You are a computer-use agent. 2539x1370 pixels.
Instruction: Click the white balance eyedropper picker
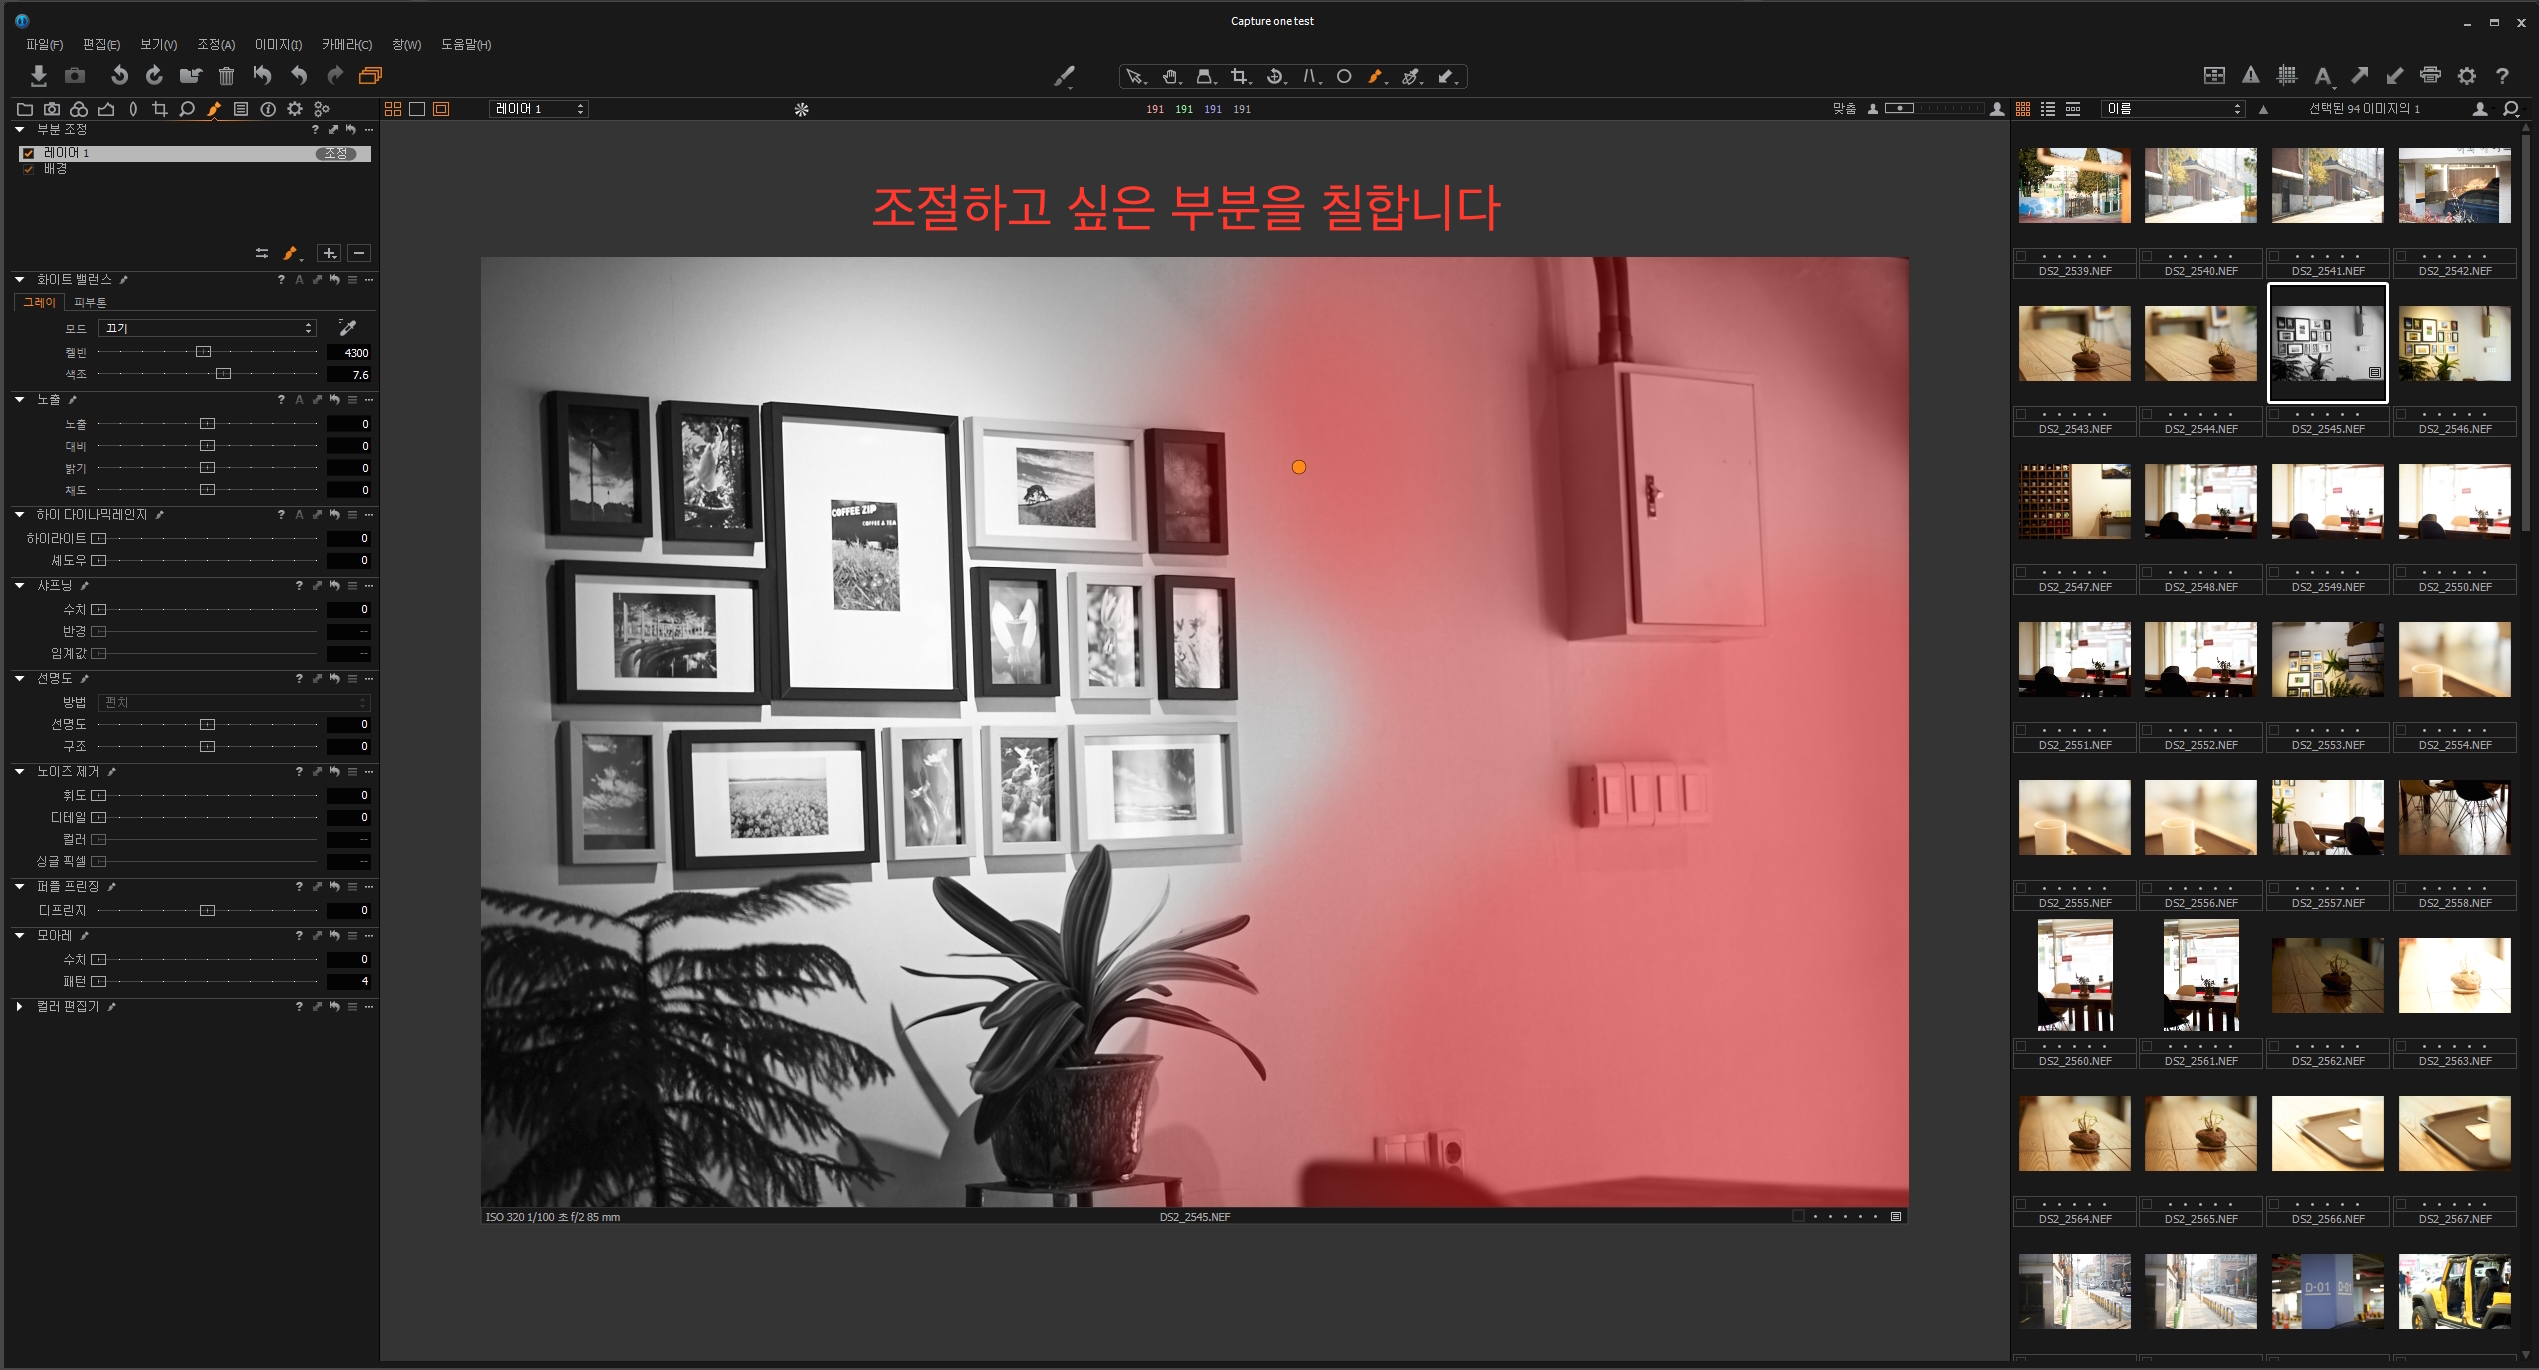[347, 328]
